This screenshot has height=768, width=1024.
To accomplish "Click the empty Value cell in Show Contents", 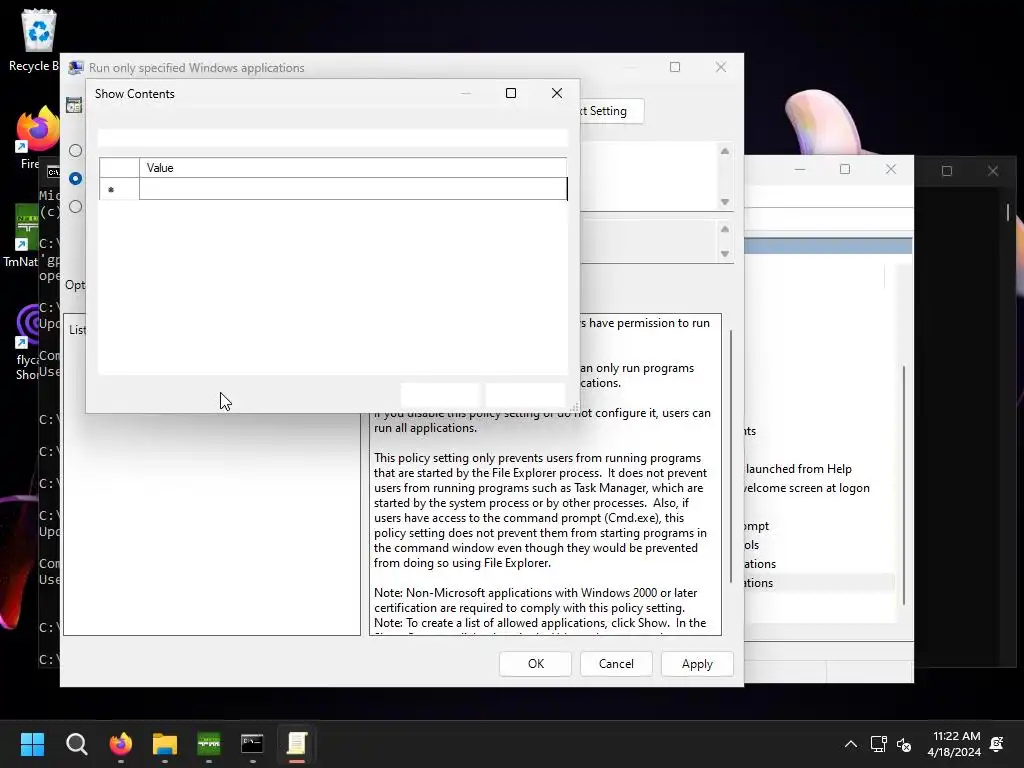I will click(353, 189).
